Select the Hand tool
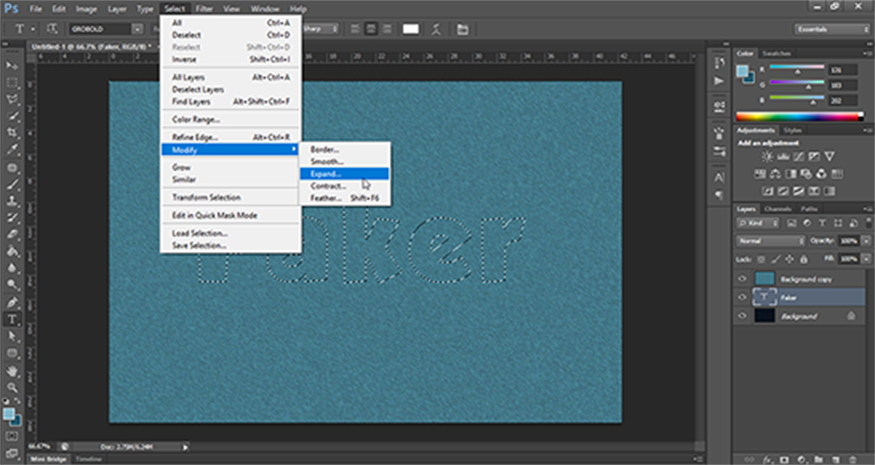Viewport: 875px width, 465px height. click(12, 371)
